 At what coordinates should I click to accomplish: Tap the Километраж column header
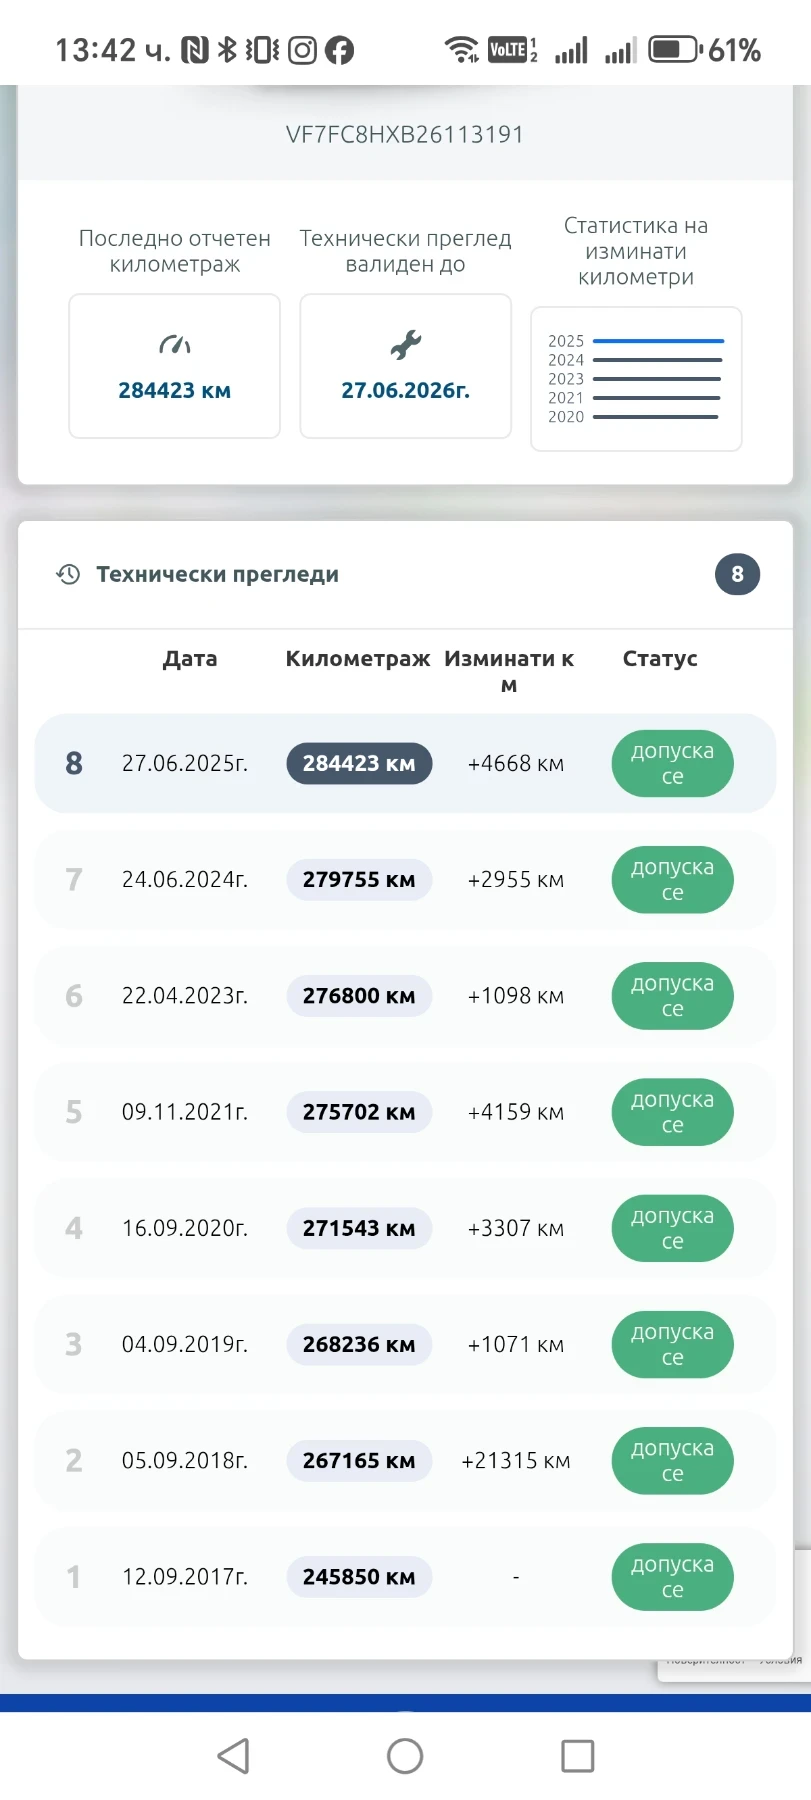coord(357,659)
